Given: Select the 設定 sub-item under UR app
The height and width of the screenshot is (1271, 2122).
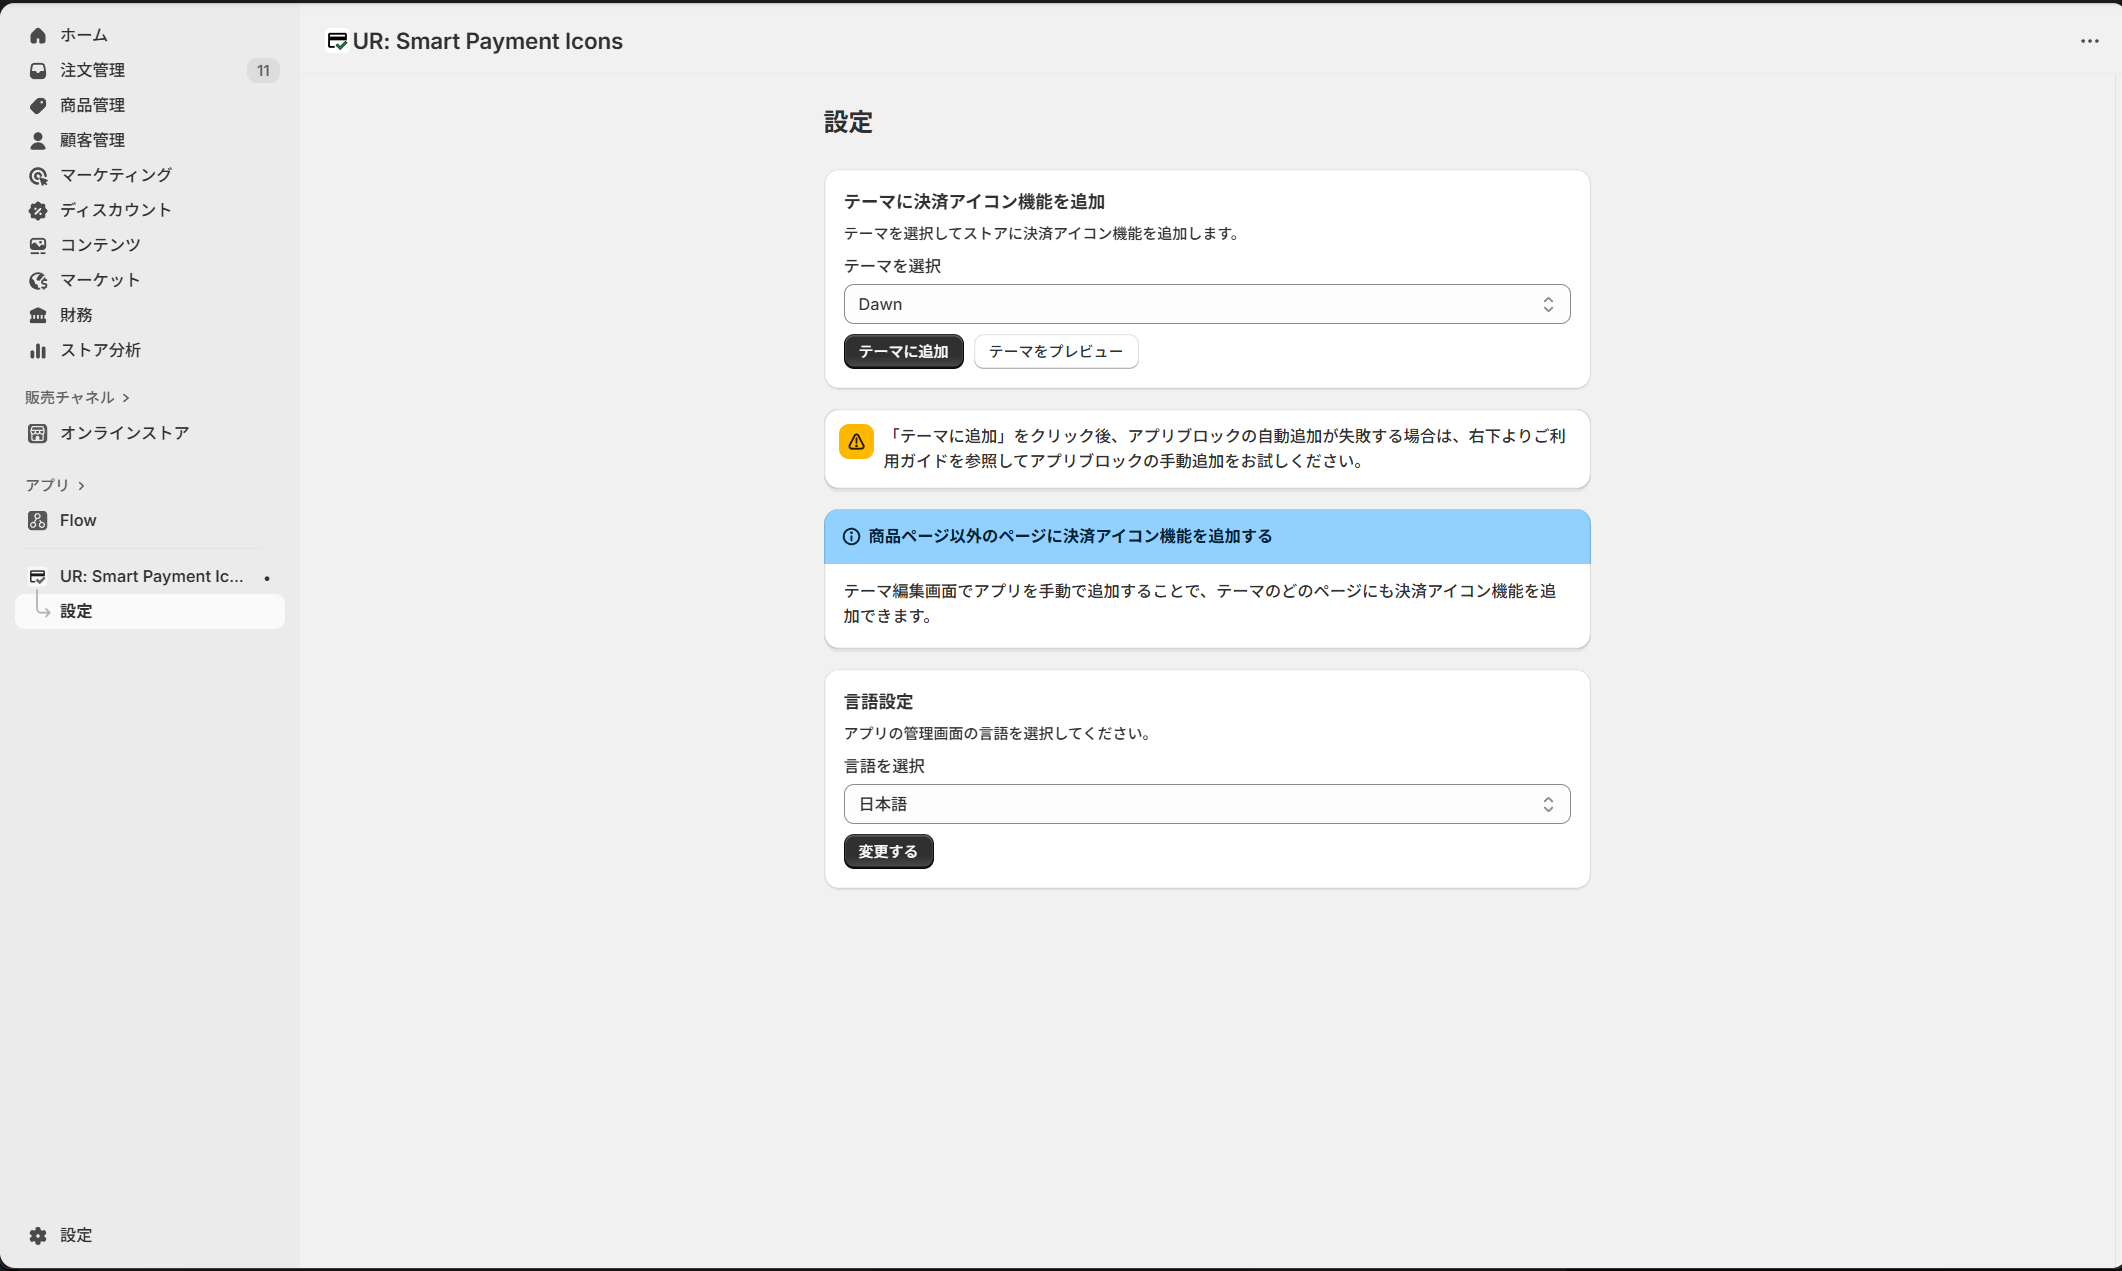Looking at the screenshot, I should (x=76, y=611).
